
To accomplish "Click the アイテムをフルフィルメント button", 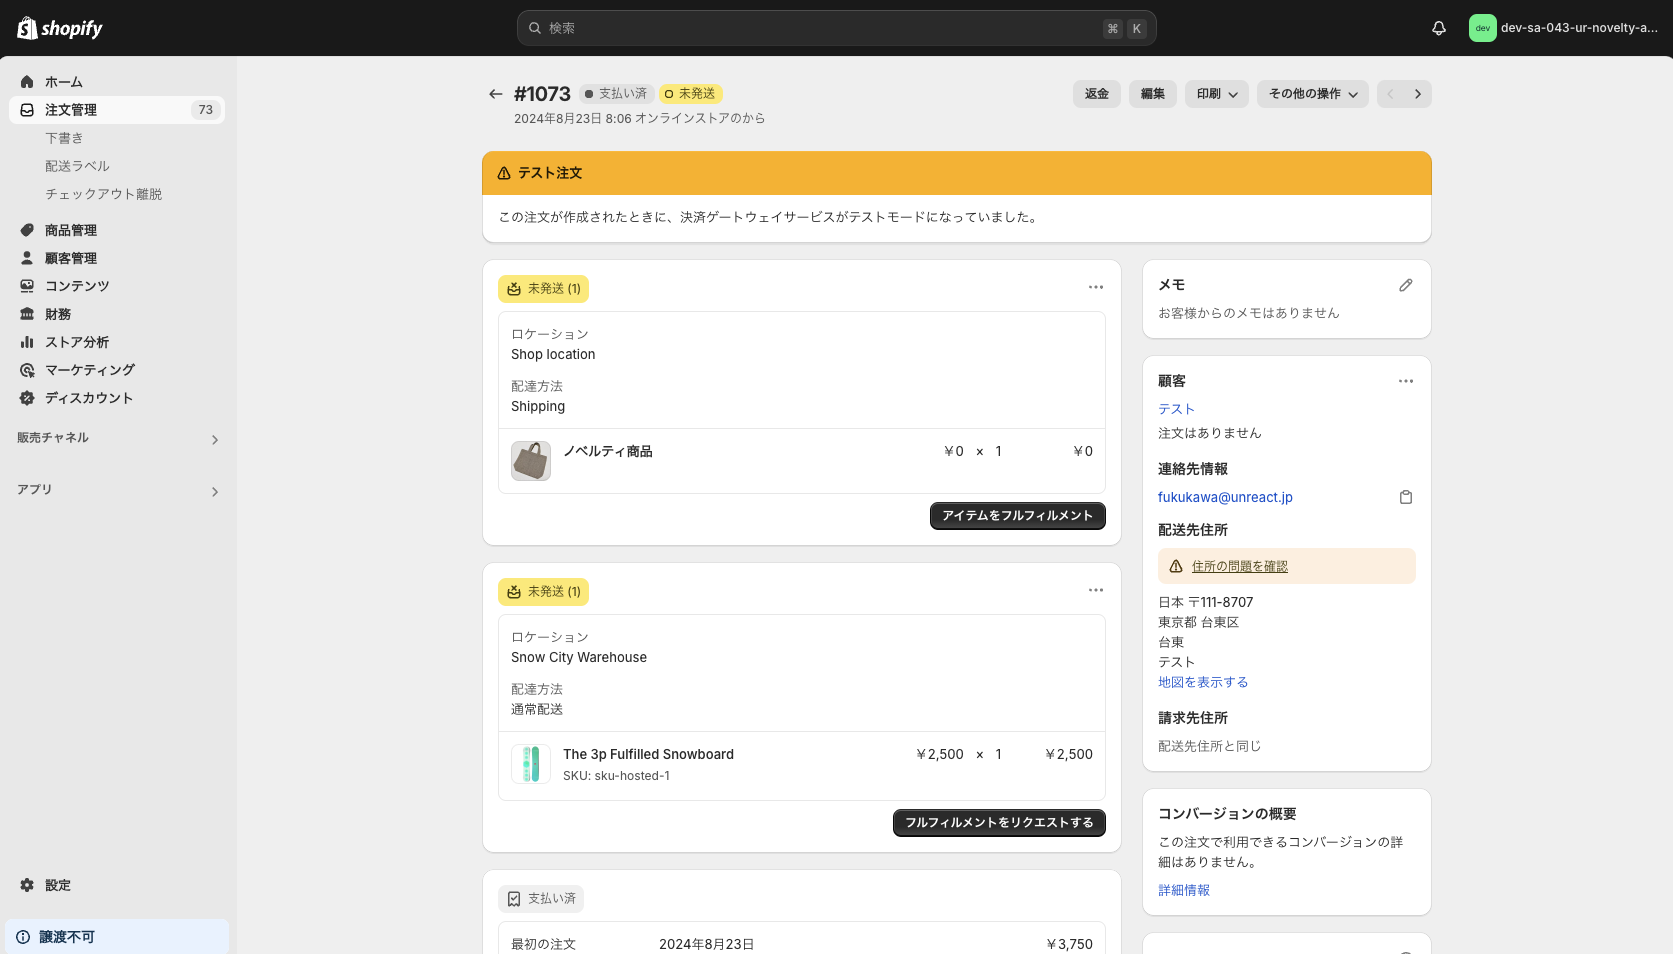I will coord(1017,515).
